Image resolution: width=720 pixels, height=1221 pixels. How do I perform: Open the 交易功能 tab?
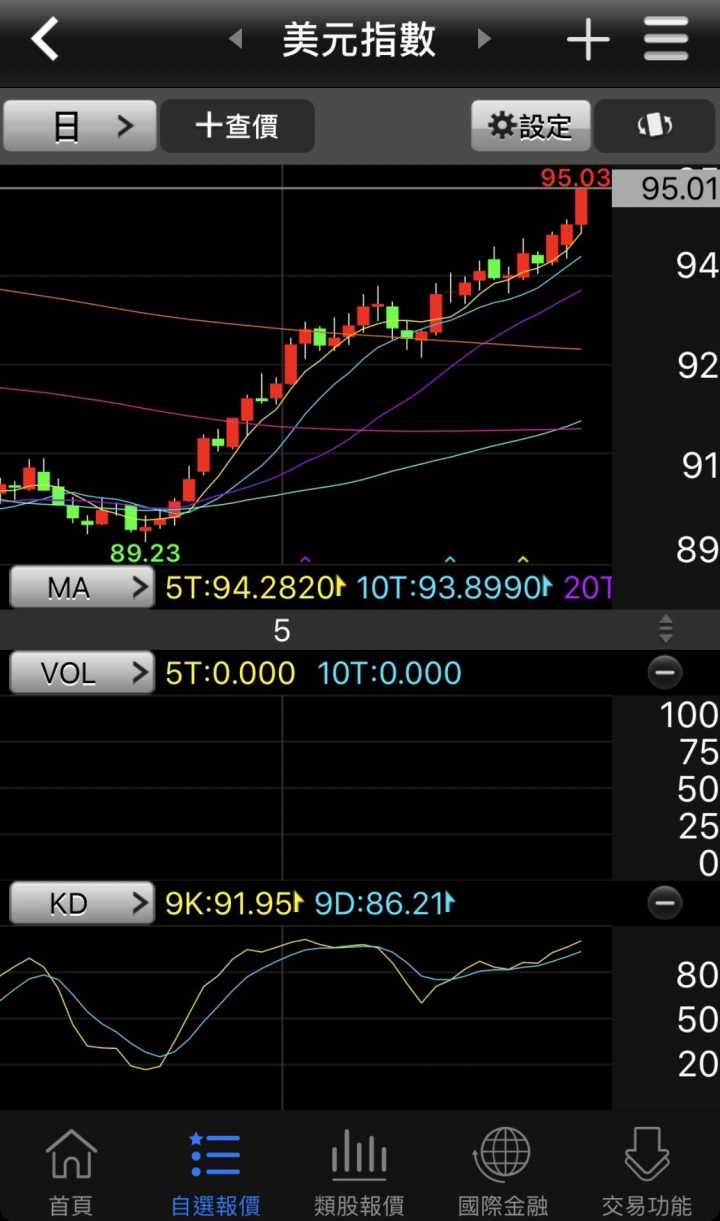647,1172
